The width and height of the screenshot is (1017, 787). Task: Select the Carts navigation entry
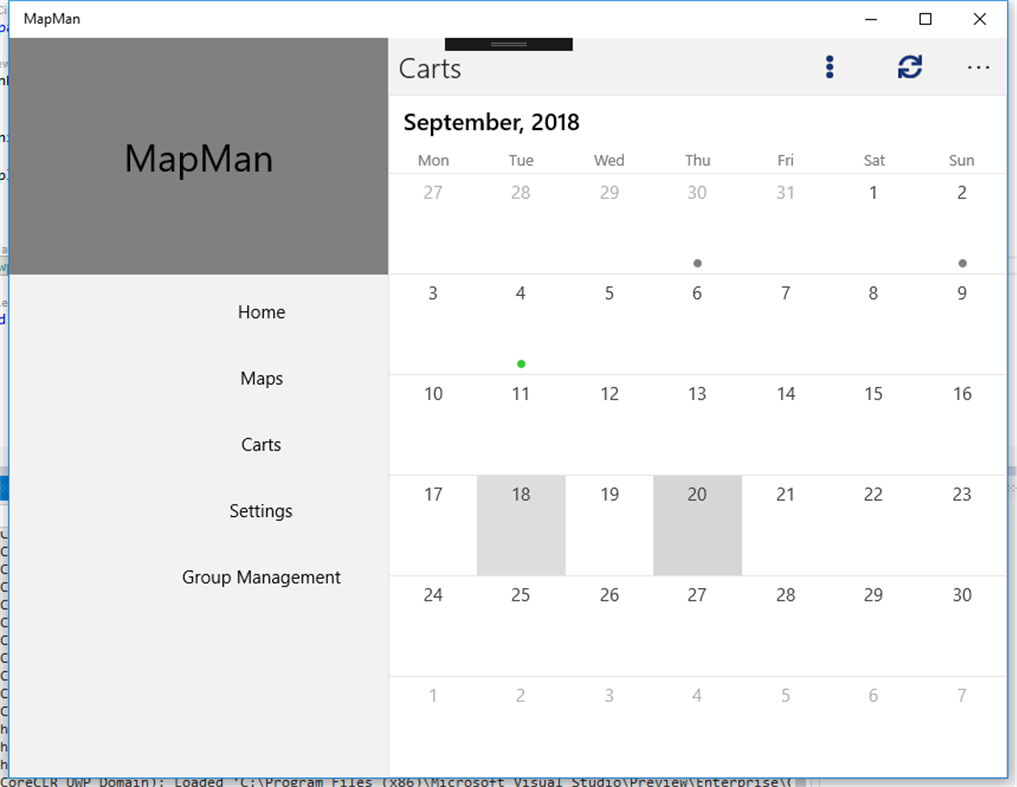[x=261, y=444]
